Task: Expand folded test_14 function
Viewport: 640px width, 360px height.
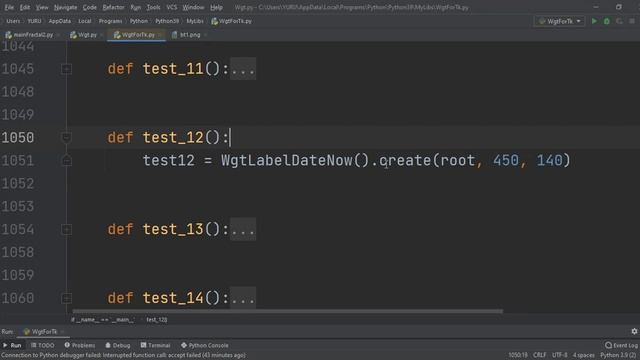Action: pos(66,298)
